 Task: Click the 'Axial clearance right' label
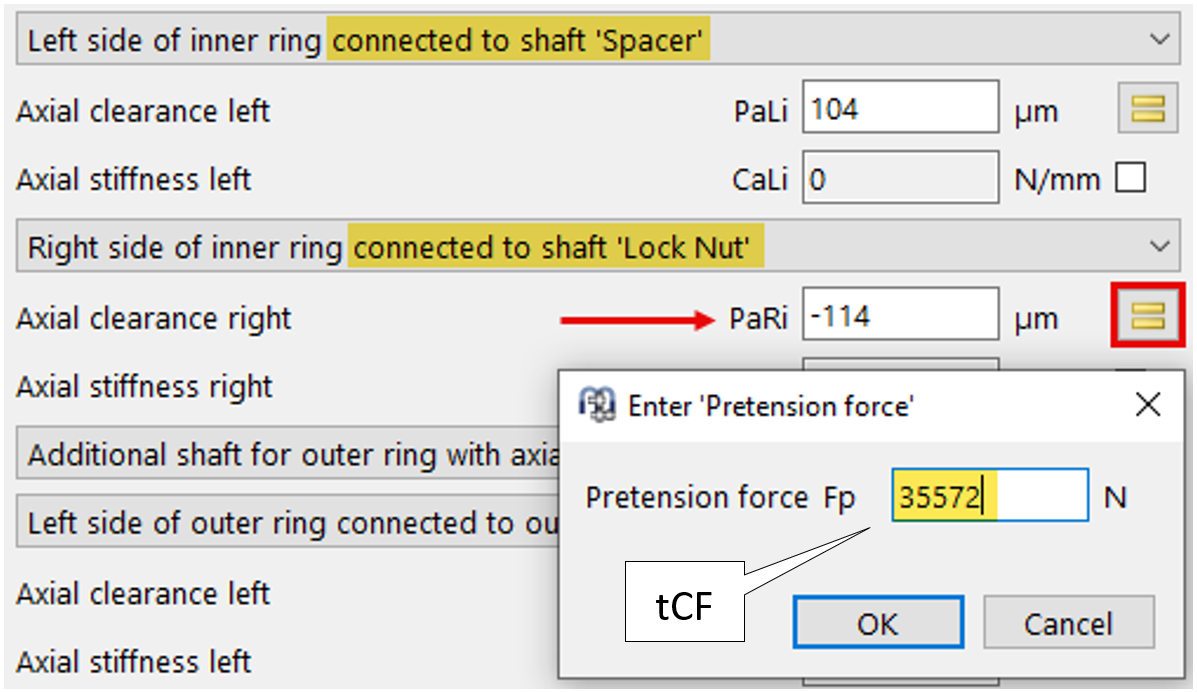154,319
